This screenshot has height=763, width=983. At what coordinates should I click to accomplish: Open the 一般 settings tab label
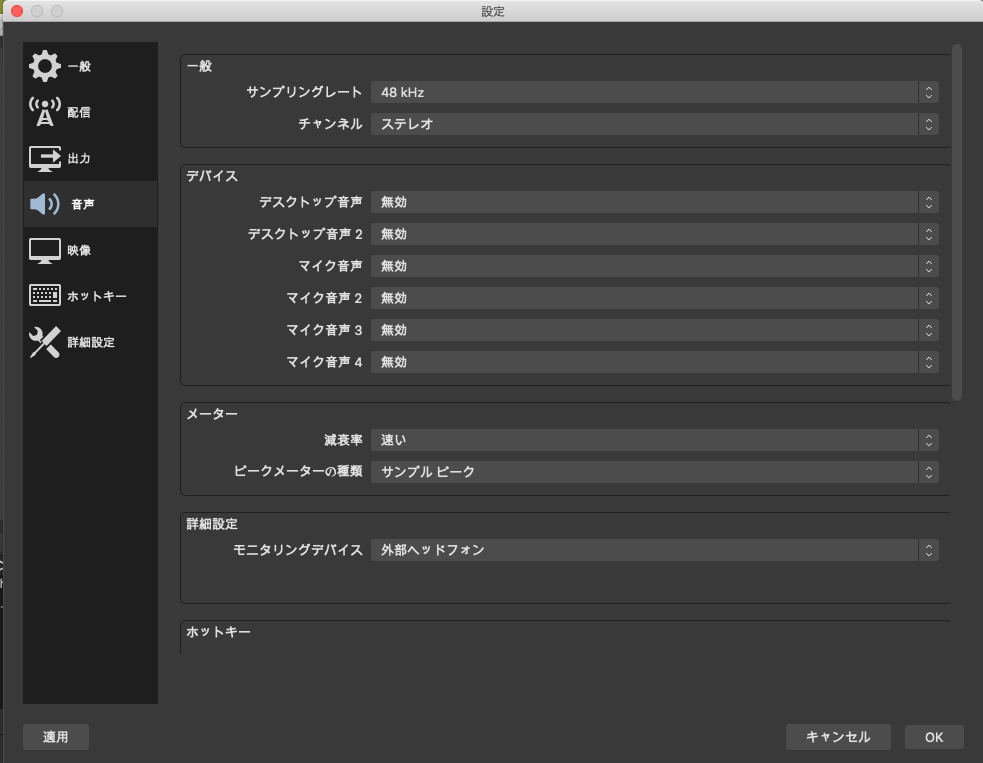click(x=80, y=66)
